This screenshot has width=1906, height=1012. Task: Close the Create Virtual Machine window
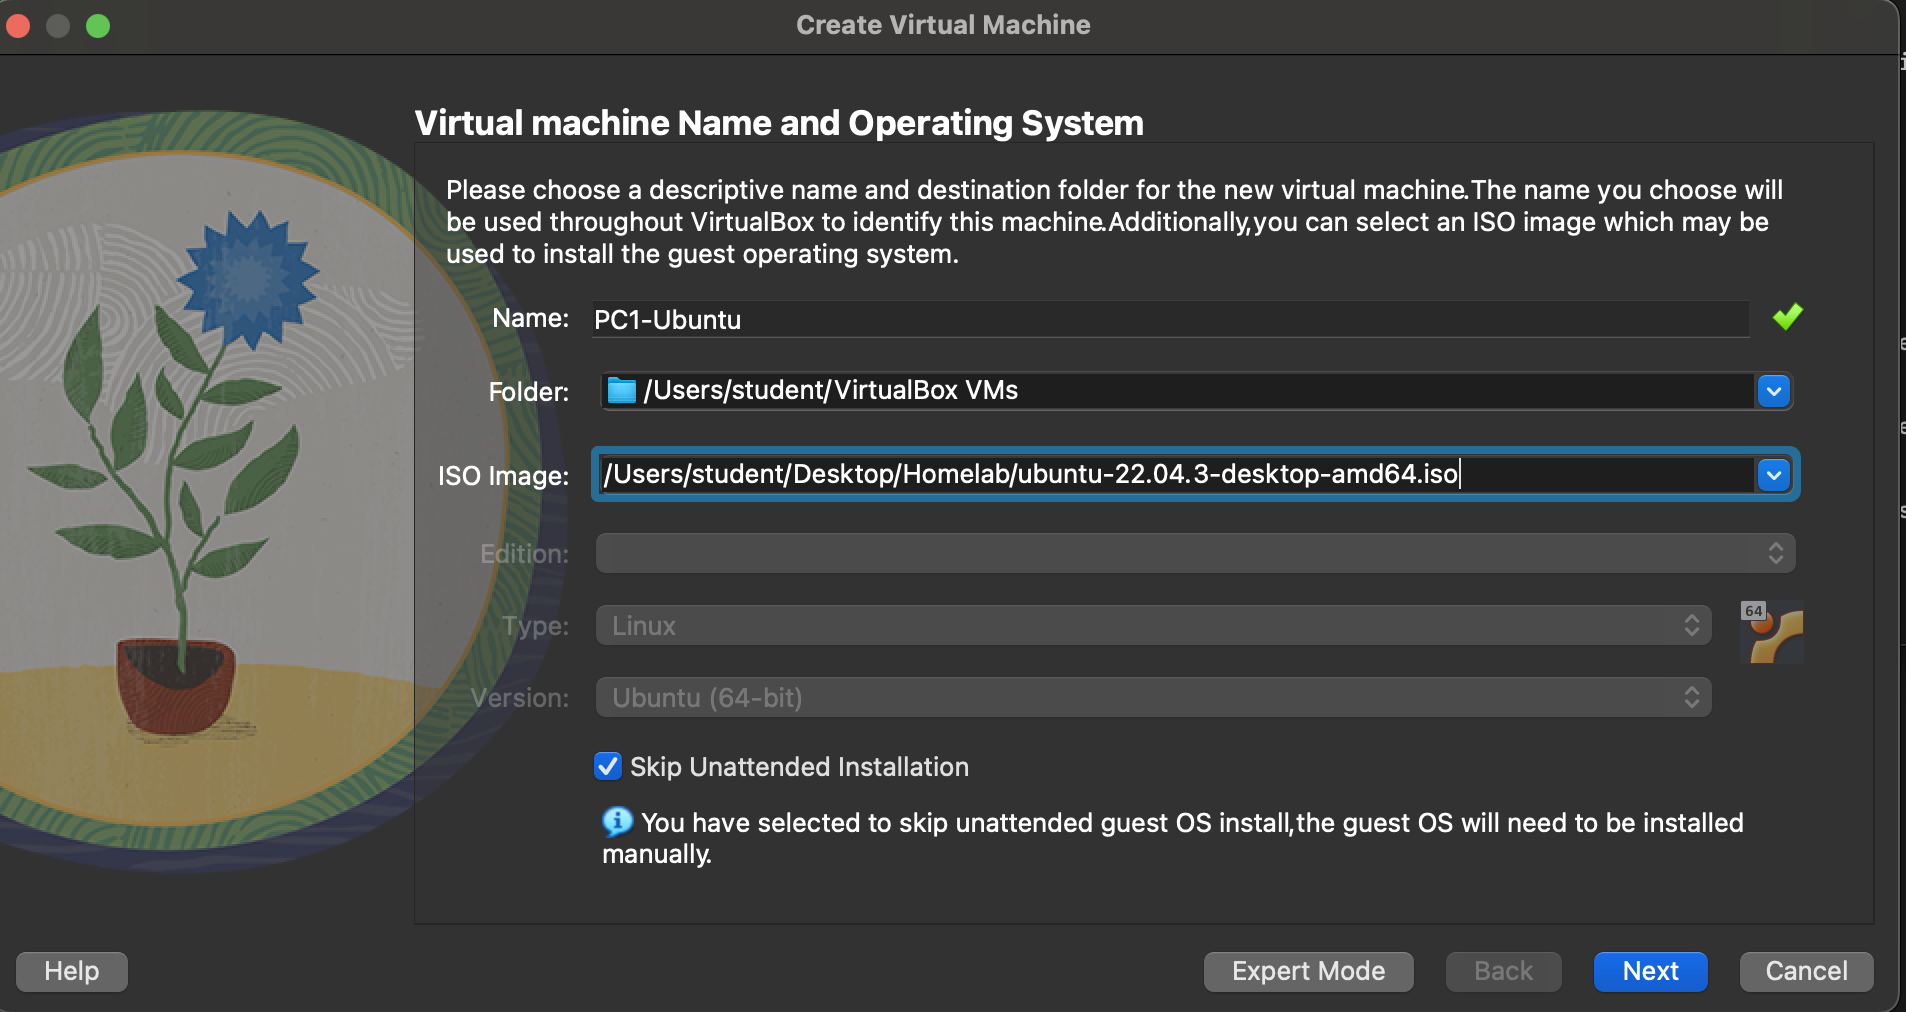pyautogui.click(x=18, y=25)
